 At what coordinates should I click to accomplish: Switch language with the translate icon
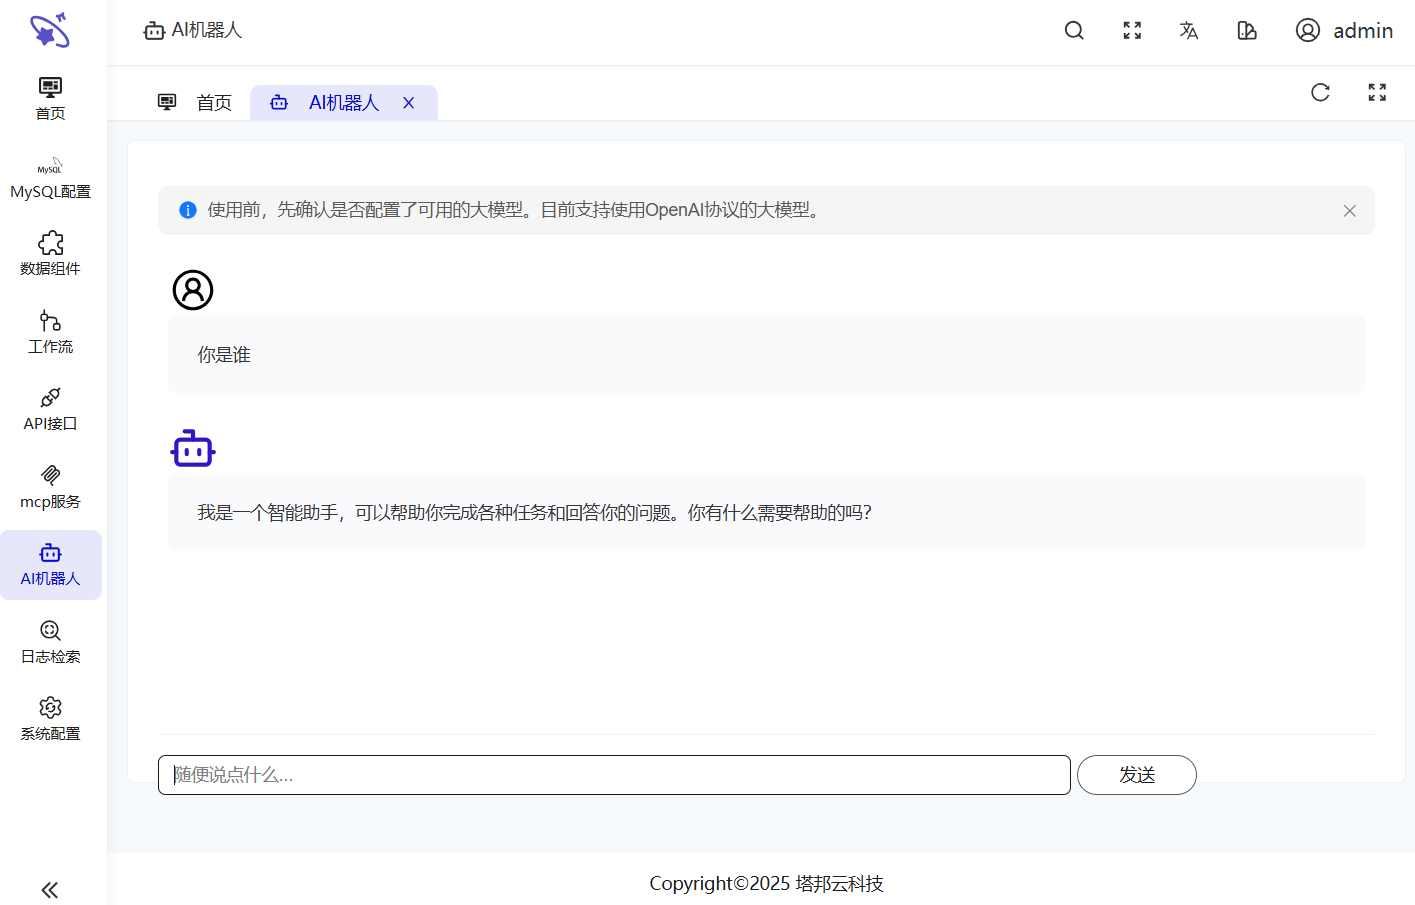tap(1189, 31)
